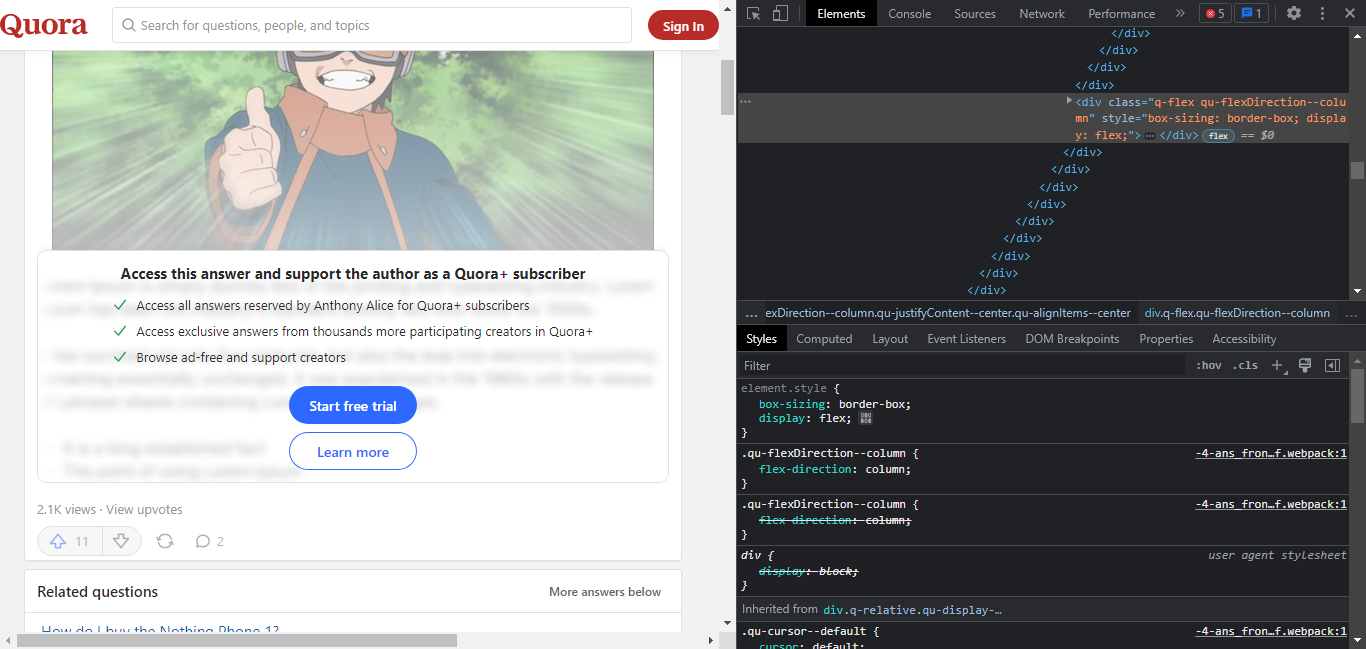Switch to the Console tab

click(x=910, y=13)
